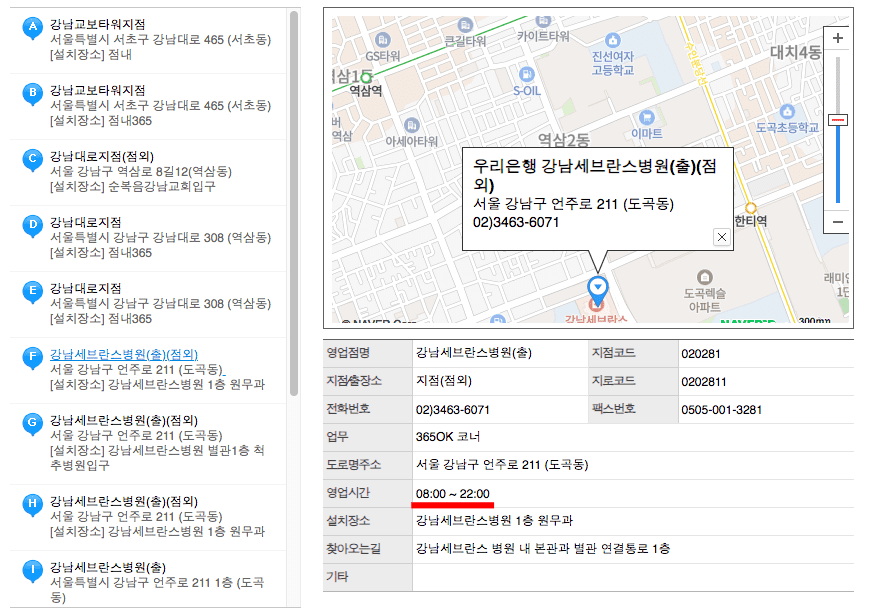Click the 도곡렉슬아파트 apartment icon
The width and height of the screenshot is (869, 616).
[704, 277]
